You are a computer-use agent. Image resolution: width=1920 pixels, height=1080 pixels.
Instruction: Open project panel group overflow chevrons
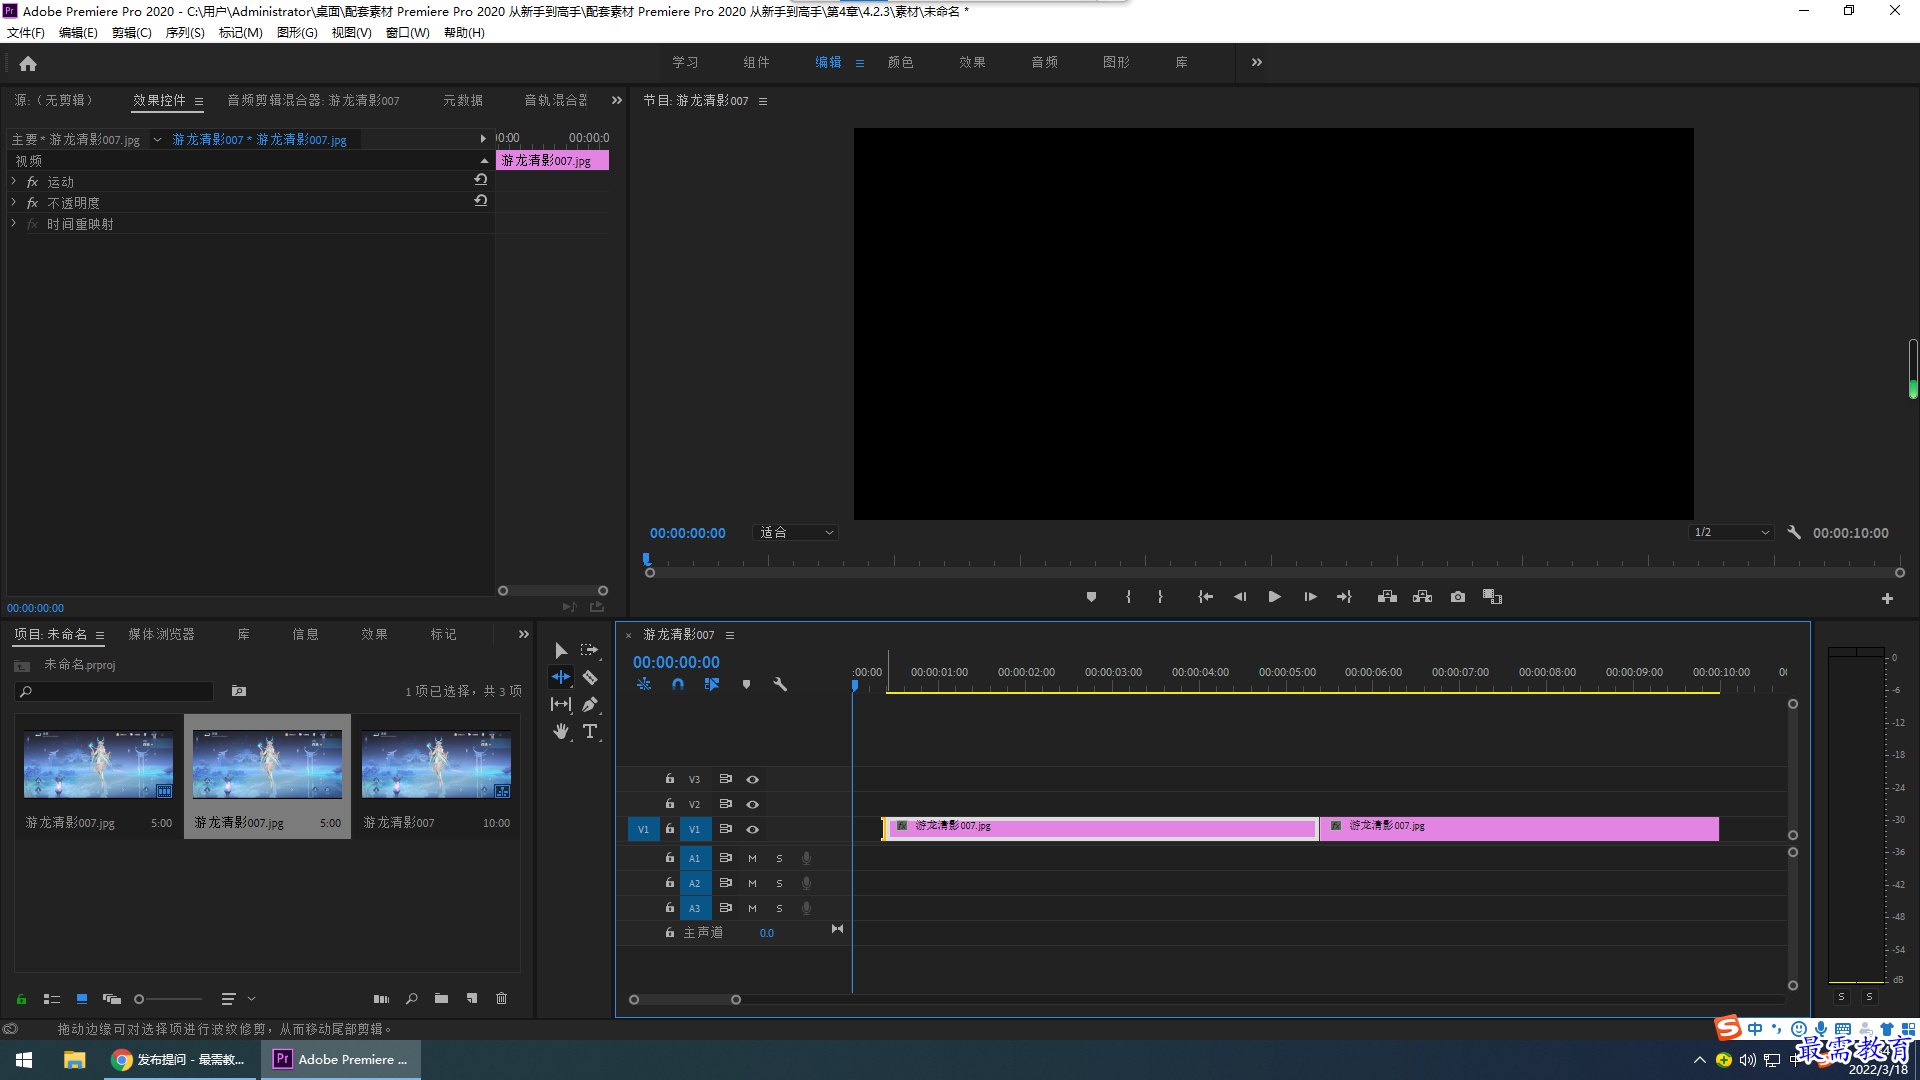tap(523, 634)
